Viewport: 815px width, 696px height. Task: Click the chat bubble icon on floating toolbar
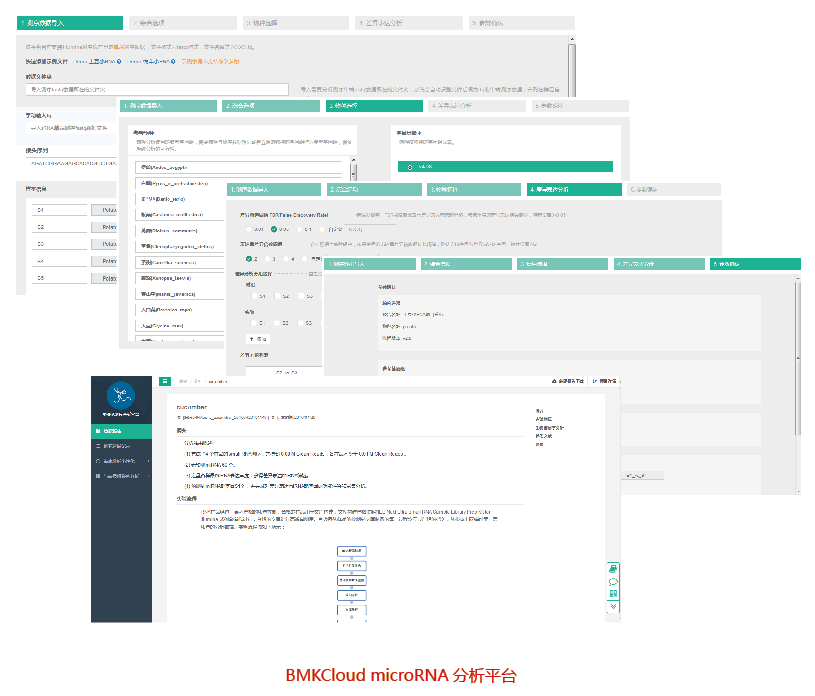pos(613,582)
